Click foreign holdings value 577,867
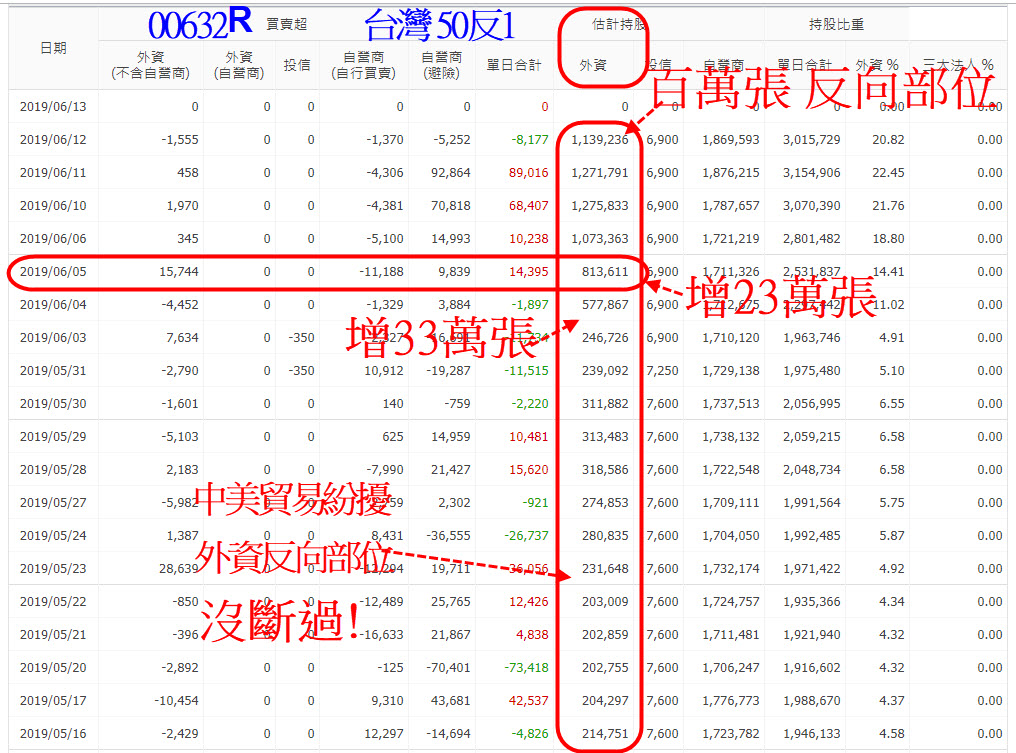Screen dimensions: 1016x753 click(605, 305)
